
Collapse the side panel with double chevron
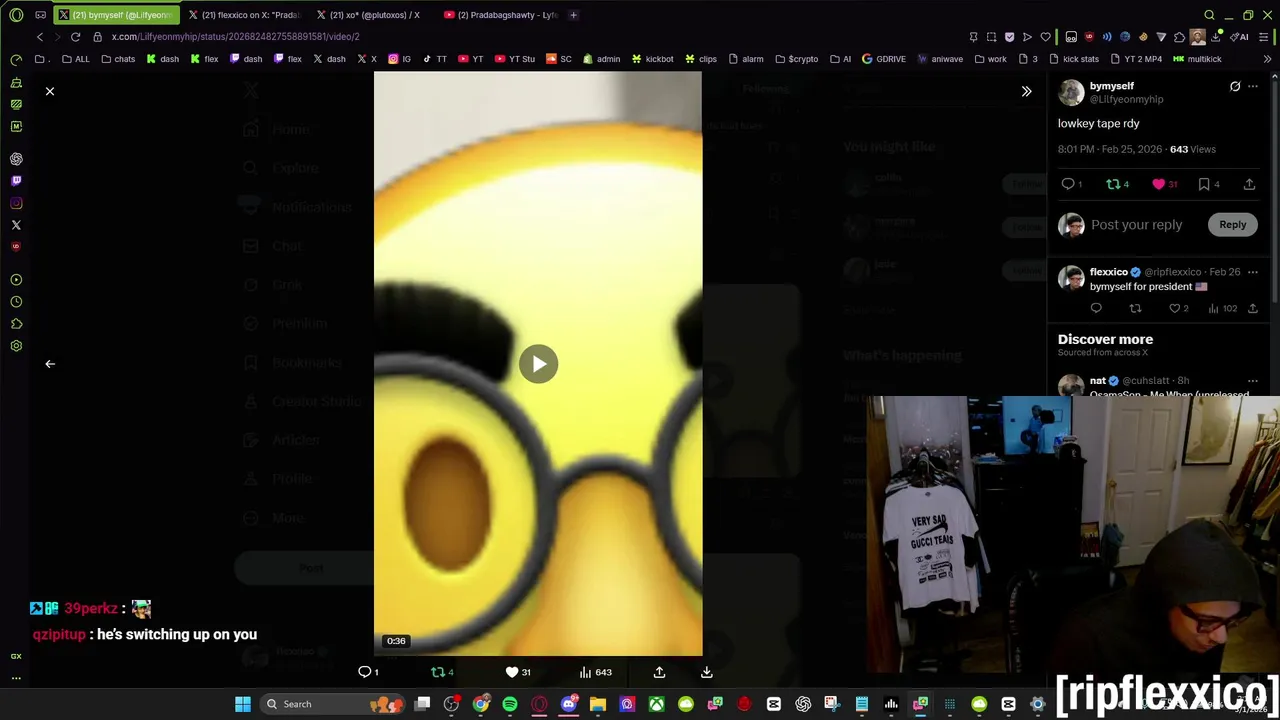coord(1026,91)
